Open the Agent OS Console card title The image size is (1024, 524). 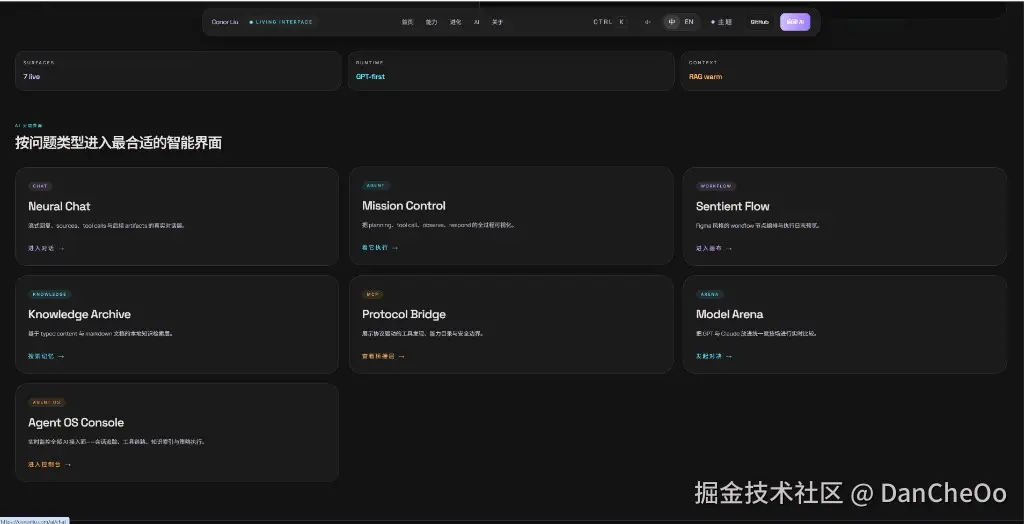click(76, 423)
